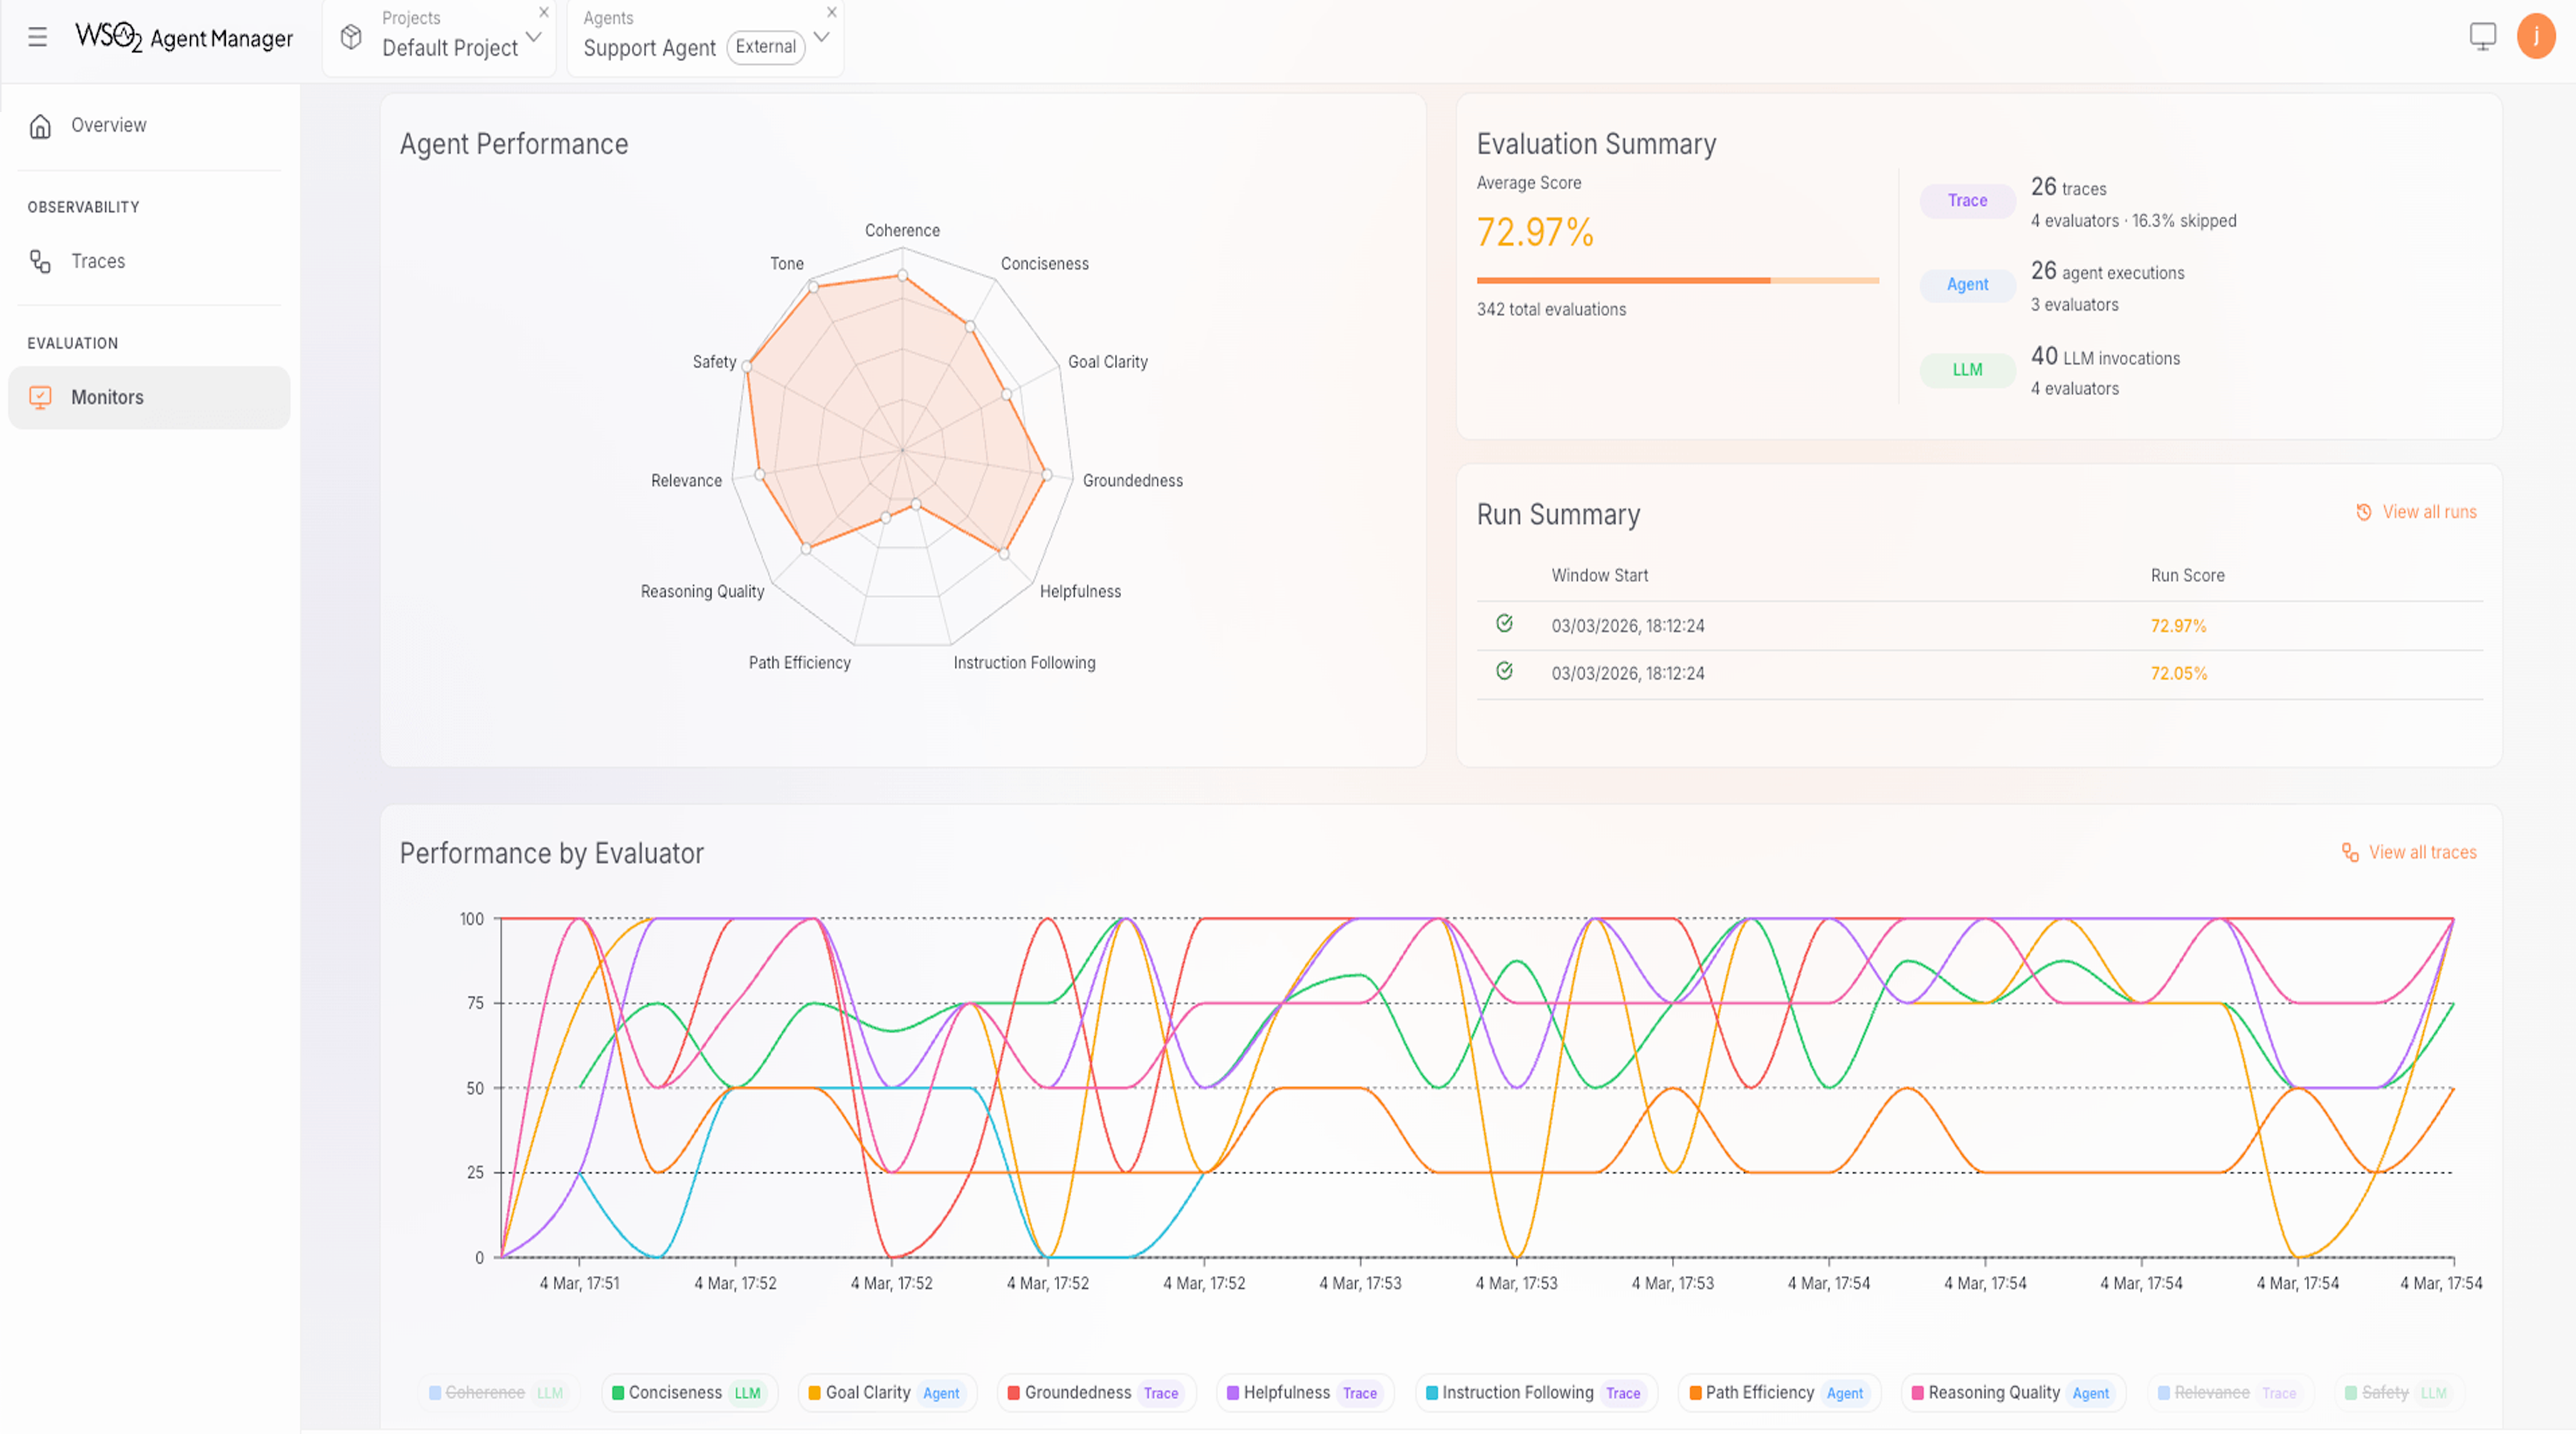The image size is (2576, 1434).
Task: Click the green check icon on the first run
Action: pos(1505,625)
